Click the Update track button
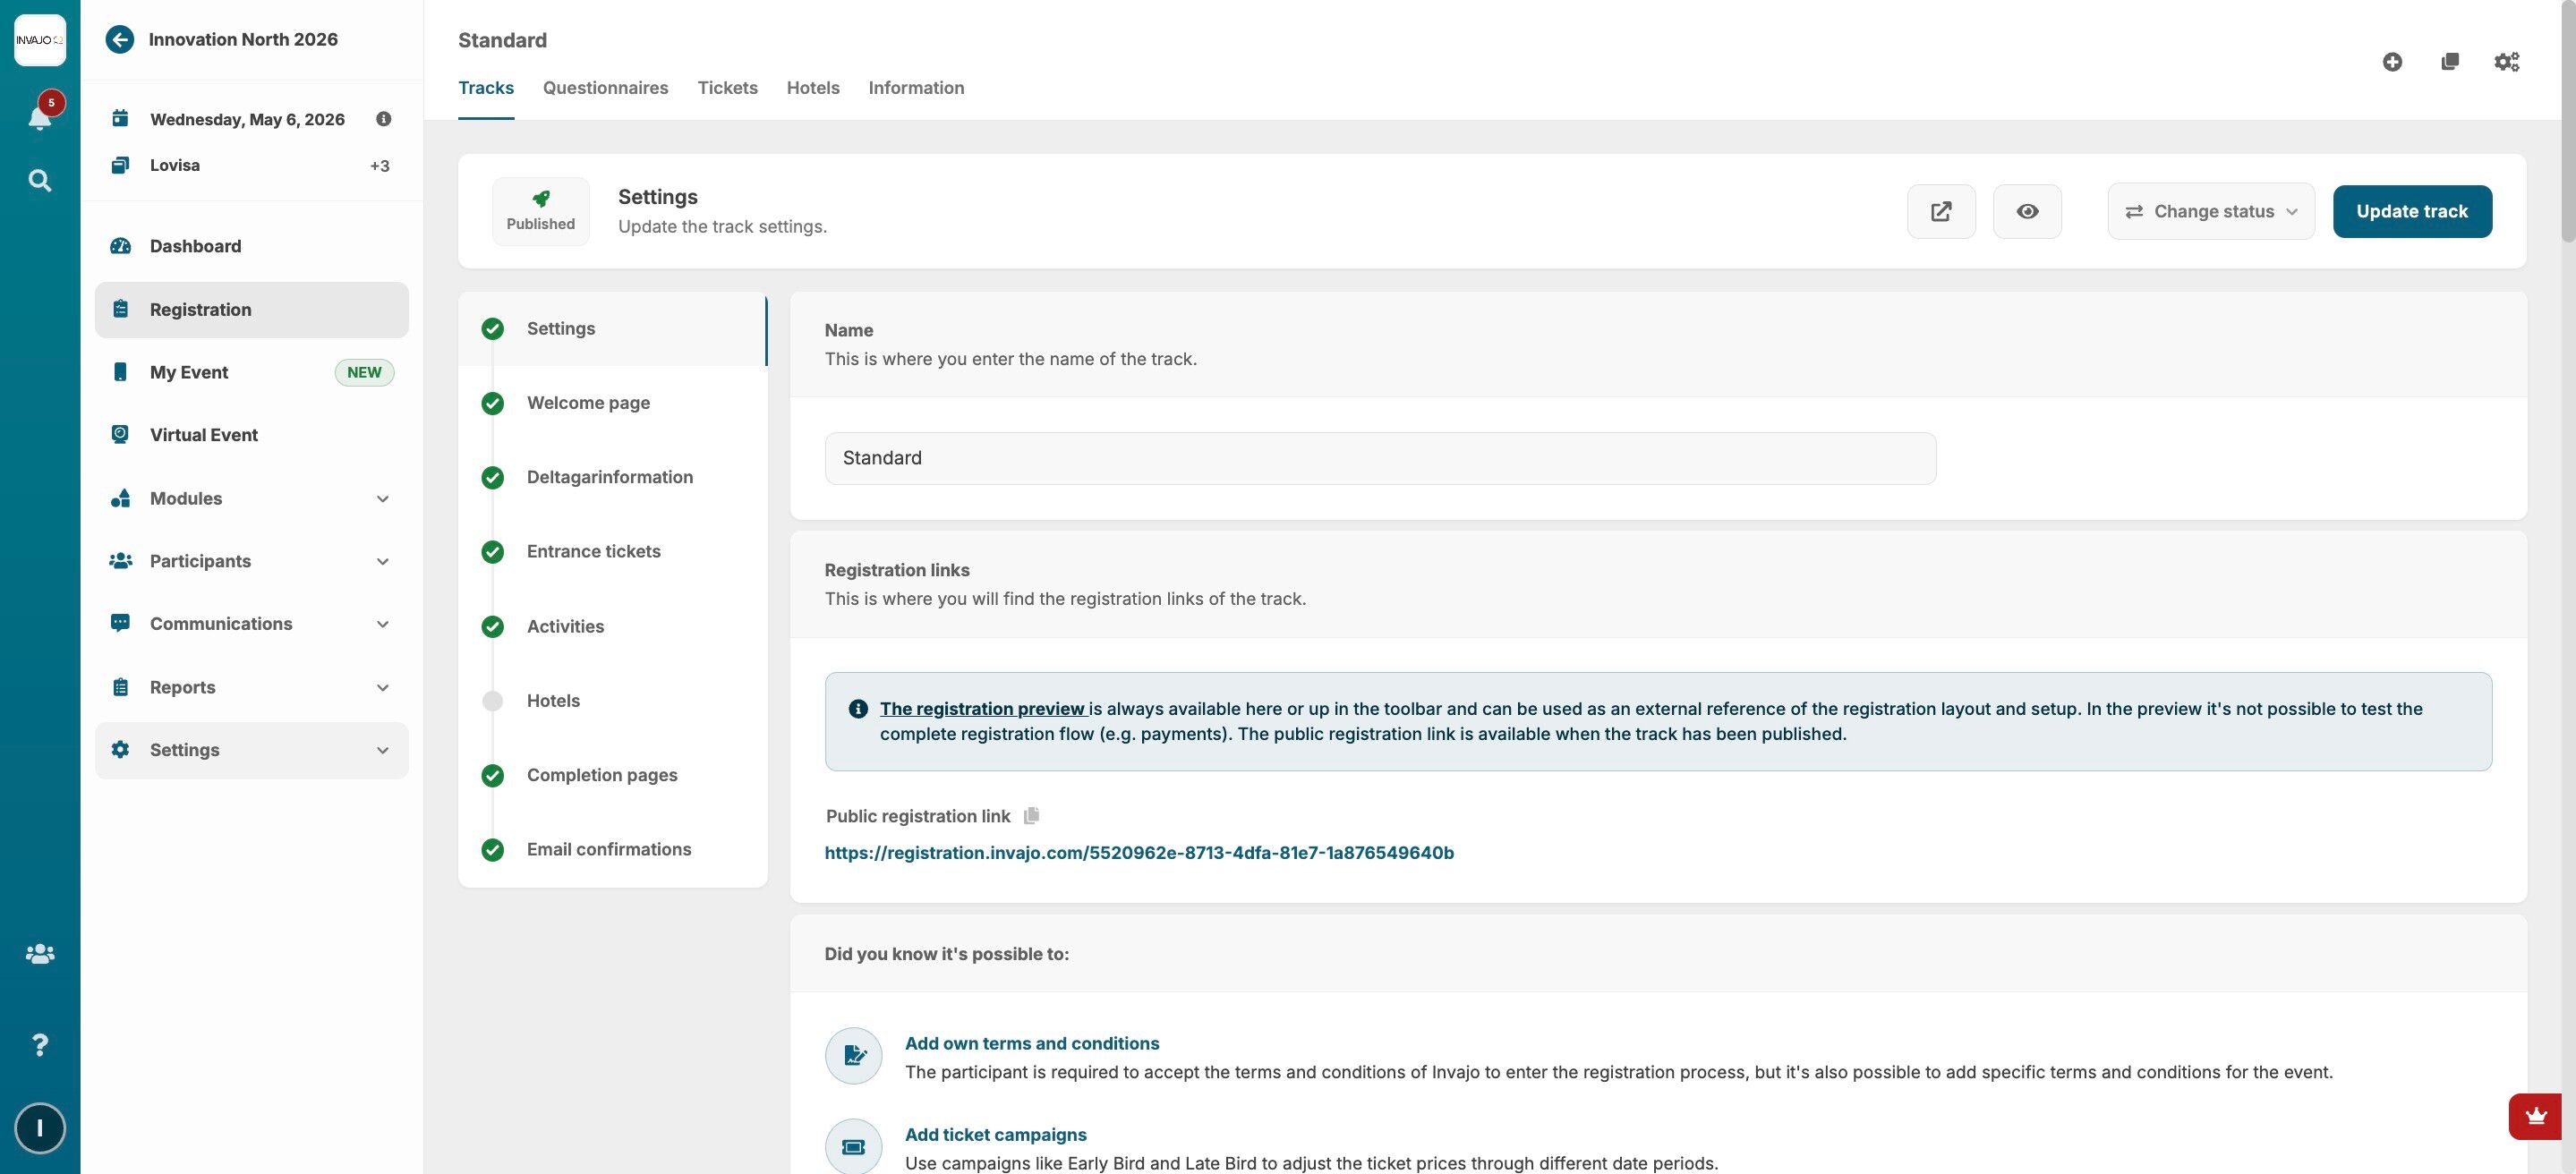This screenshot has height=1174, width=2576. click(2411, 211)
